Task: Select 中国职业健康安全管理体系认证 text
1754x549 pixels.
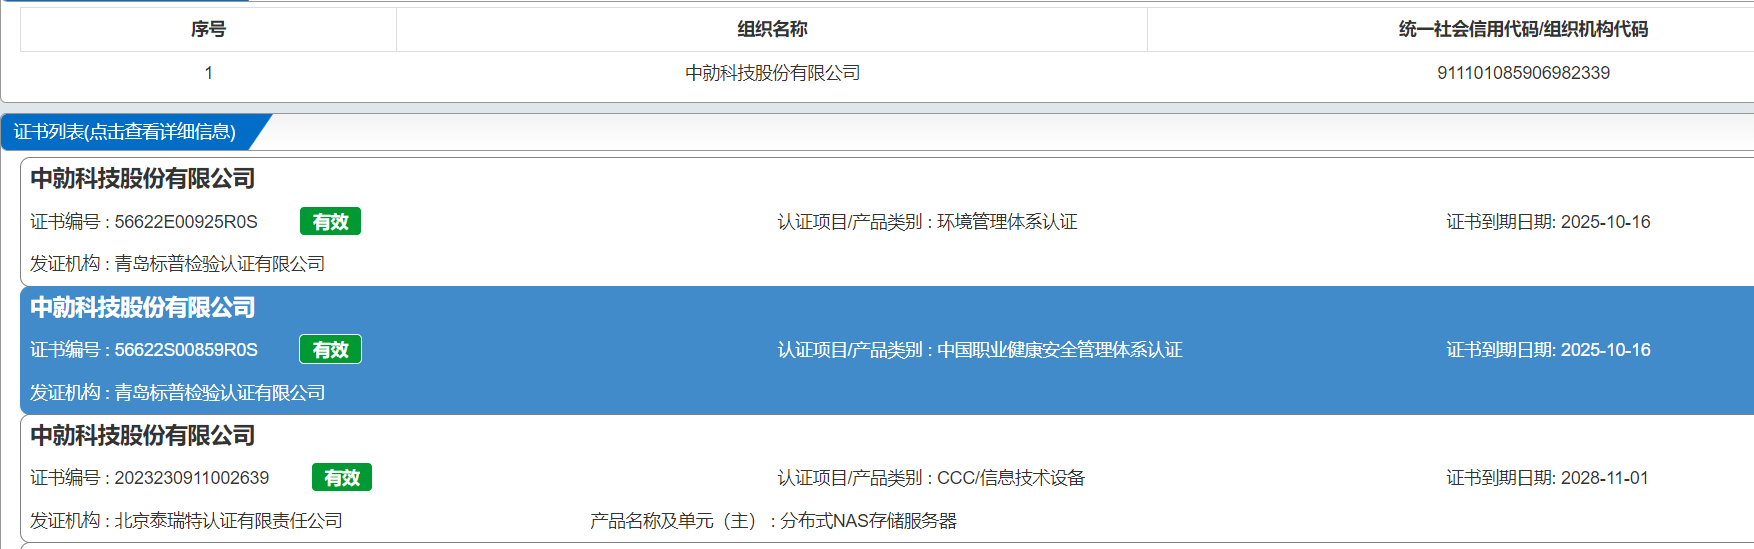Action: click(x=1059, y=350)
